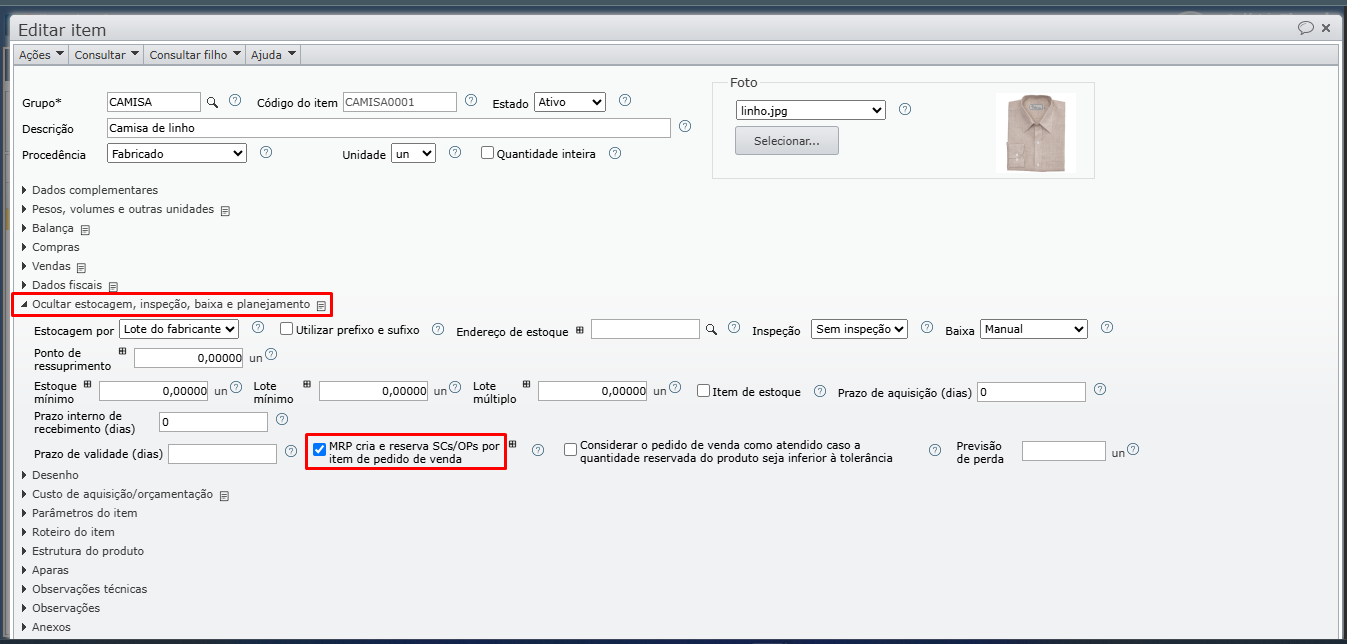Viewport: 1347px width, 644px height.
Task: Click the search magnifier next to Grupo field
Action: (212, 102)
